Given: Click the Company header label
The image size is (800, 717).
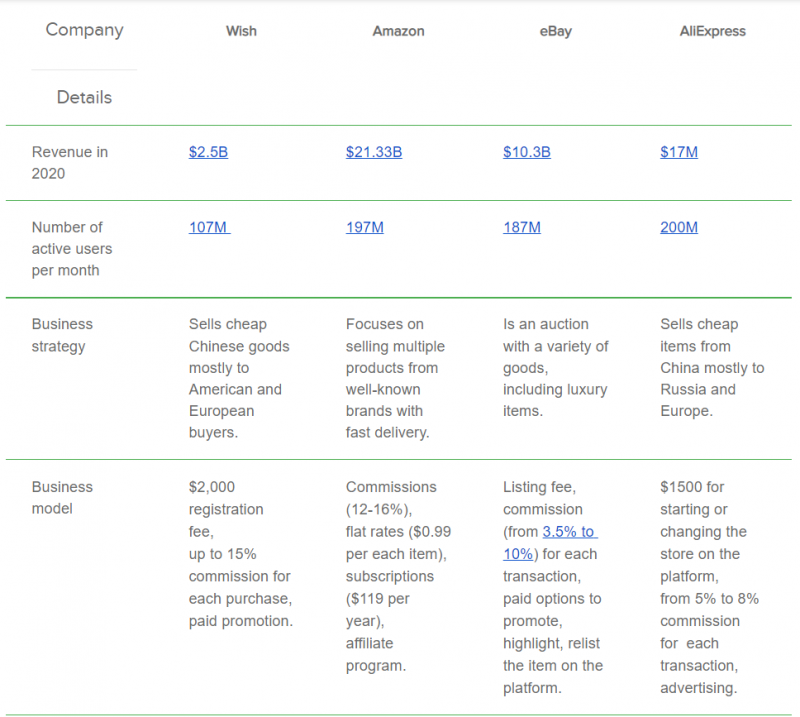Looking at the screenshot, I should (x=85, y=30).
